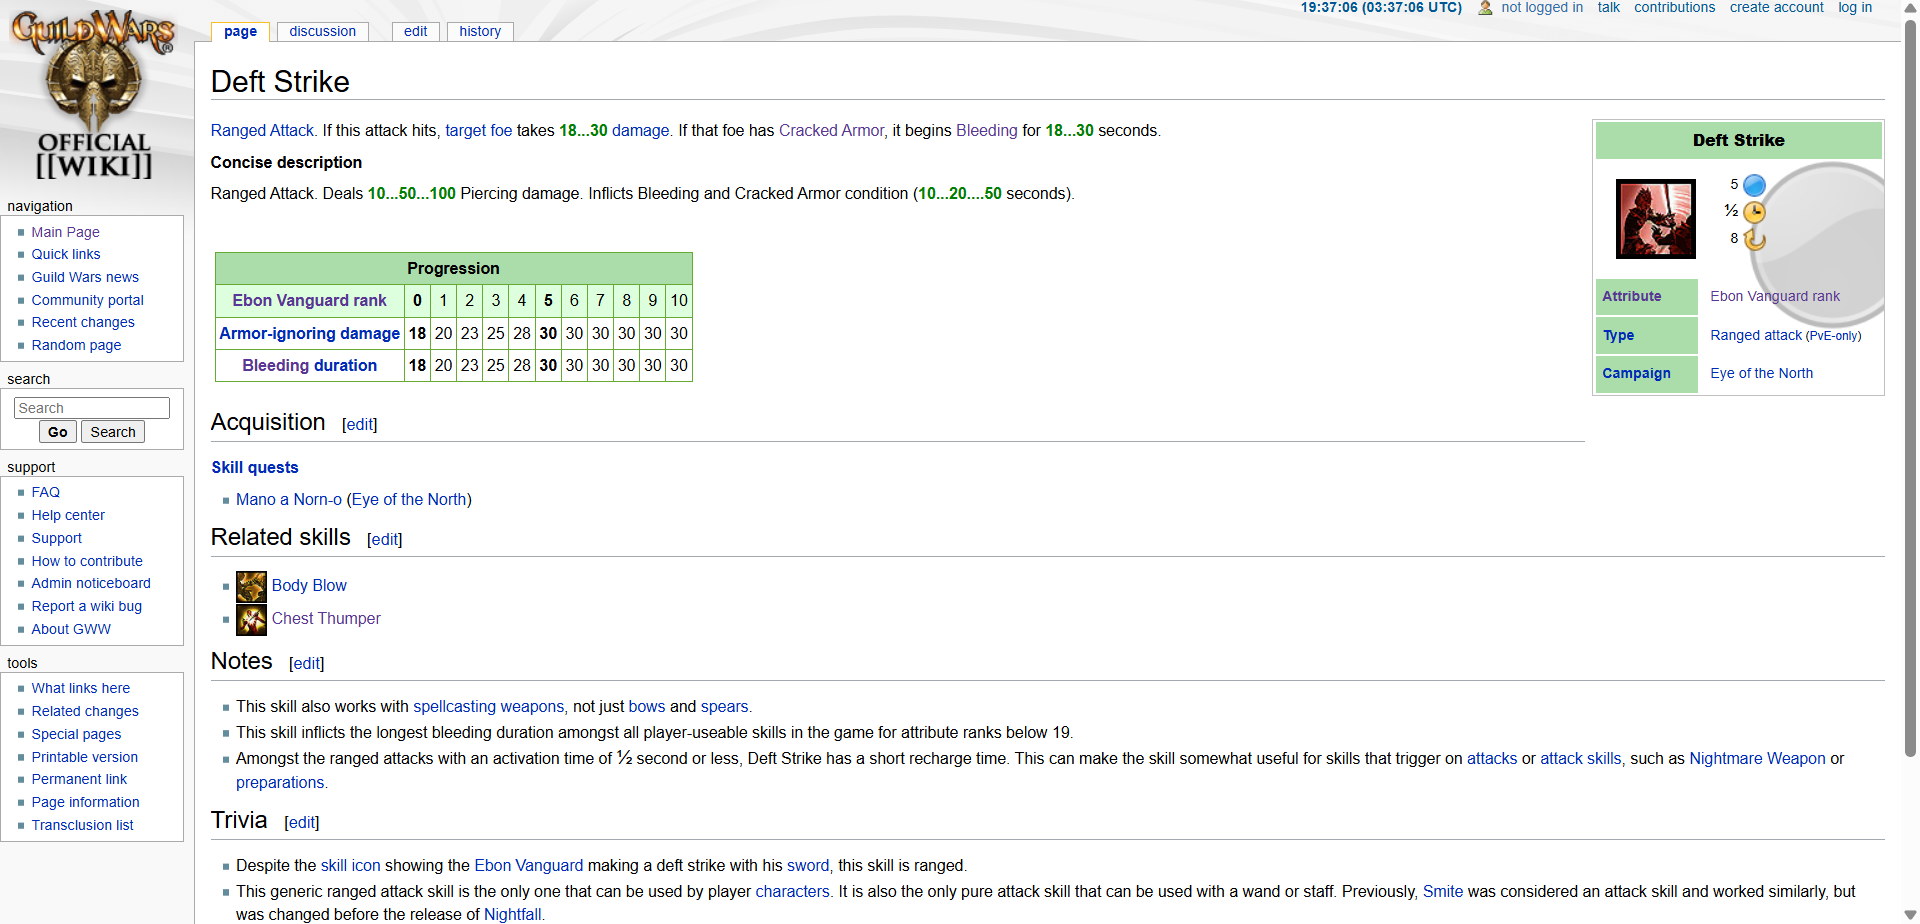Click the talk link in top bar
1920x924 pixels.
click(x=1608, y=7)
